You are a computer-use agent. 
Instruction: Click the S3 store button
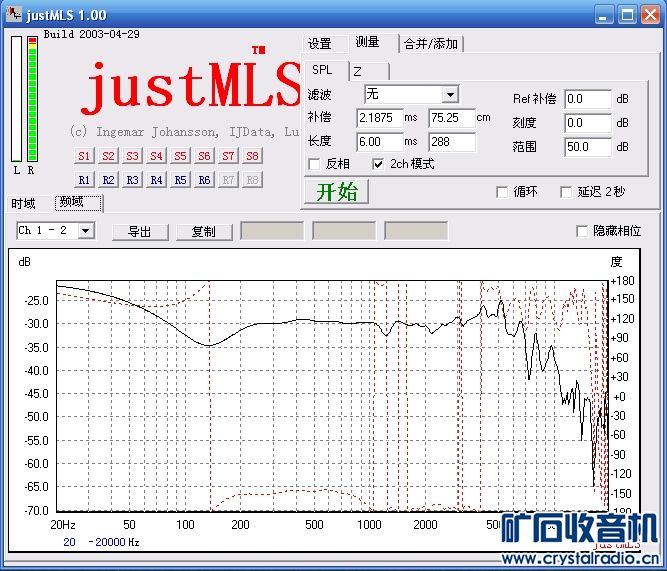click(132, 156)
